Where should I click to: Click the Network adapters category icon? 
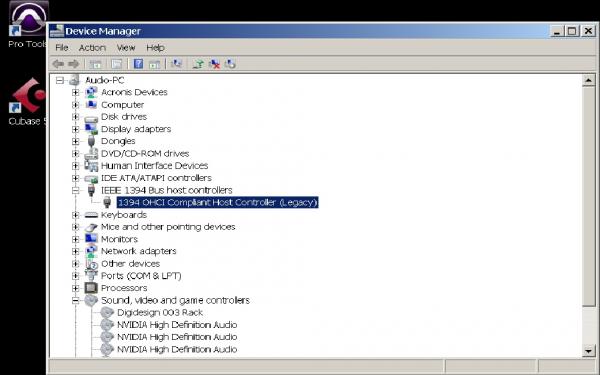pyautogui.click(x=91, y=251)
